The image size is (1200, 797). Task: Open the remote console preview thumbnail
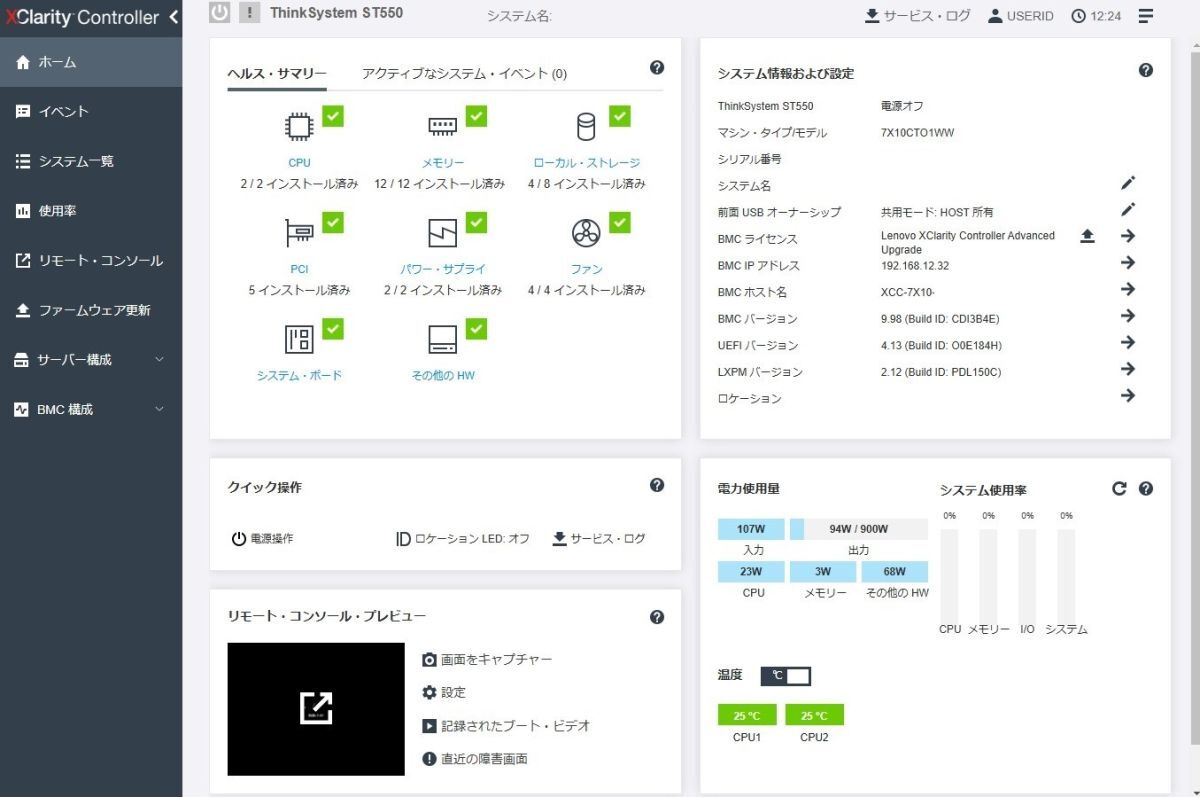316,709
